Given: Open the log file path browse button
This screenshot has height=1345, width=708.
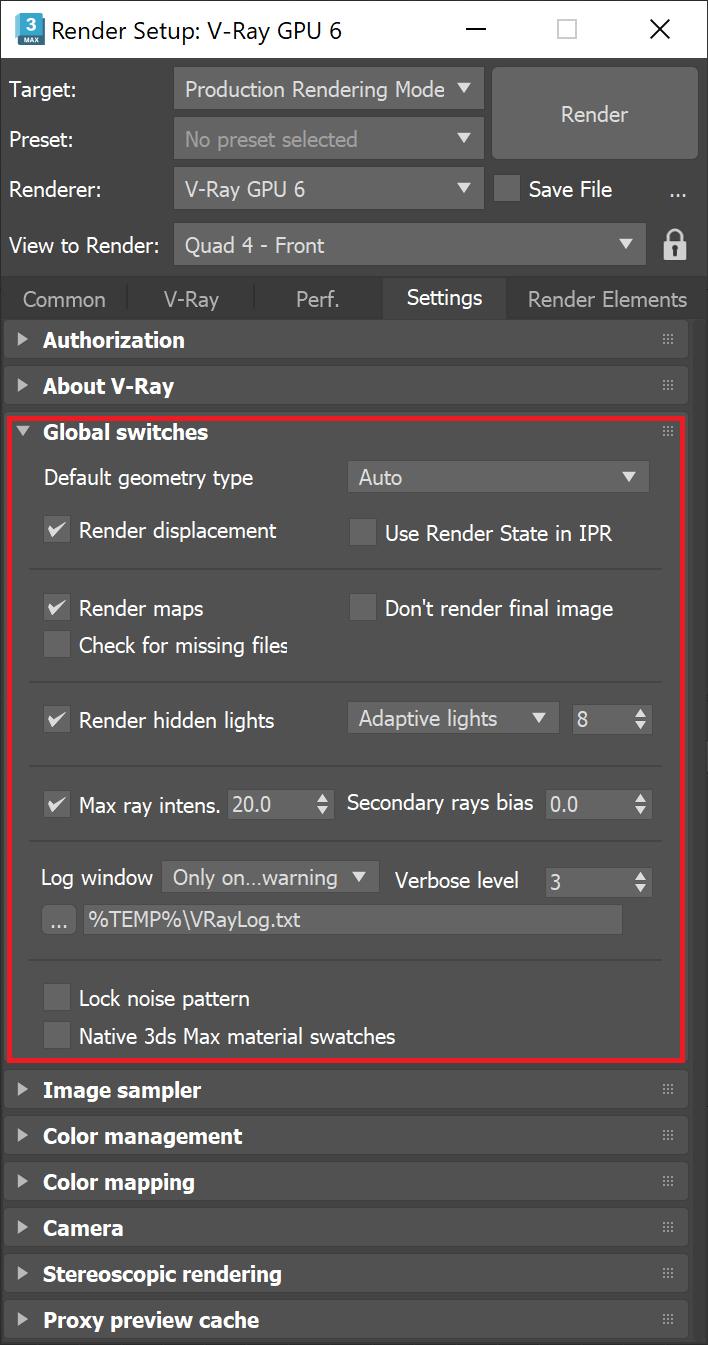Looking at the screenshot, I should coord(58,919).
